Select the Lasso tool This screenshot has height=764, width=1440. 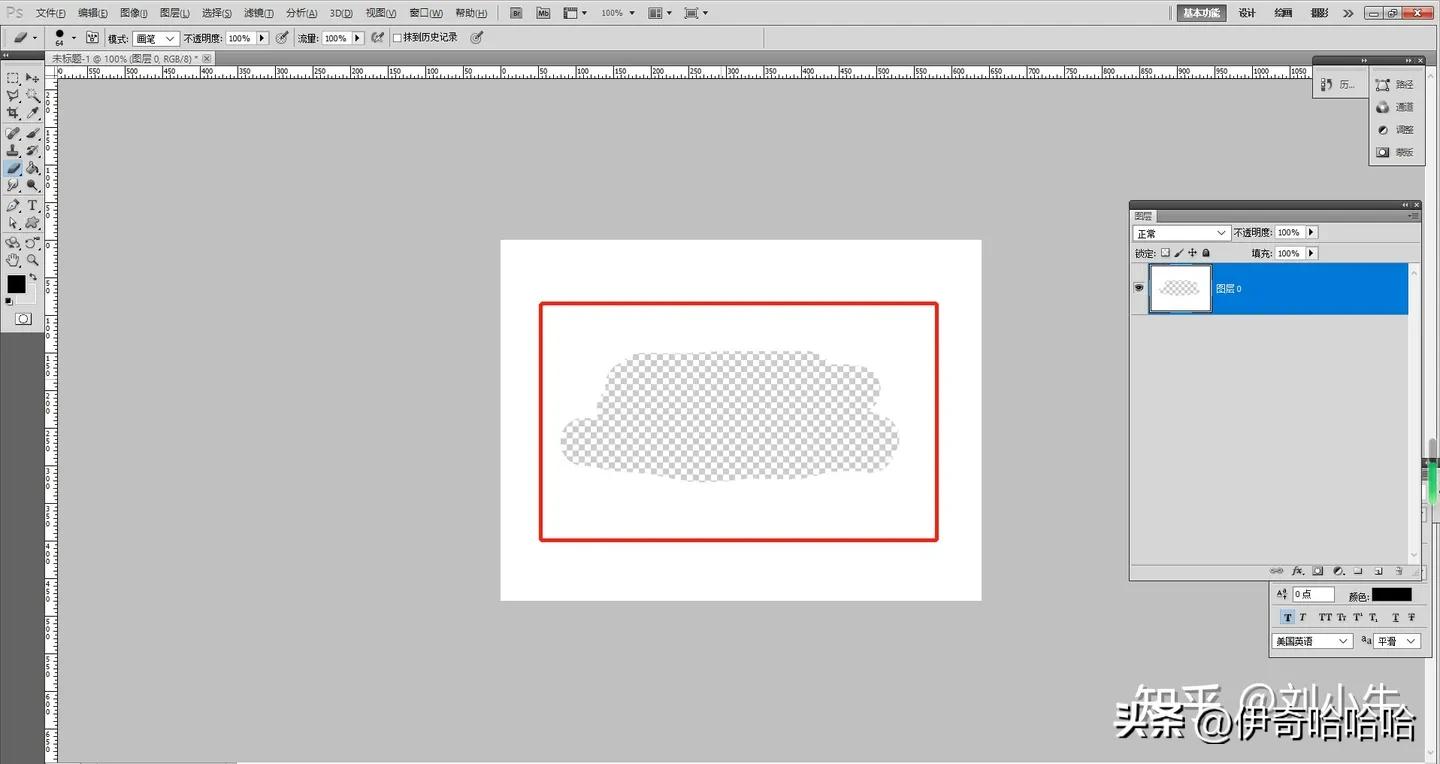[x=13, y=95]
